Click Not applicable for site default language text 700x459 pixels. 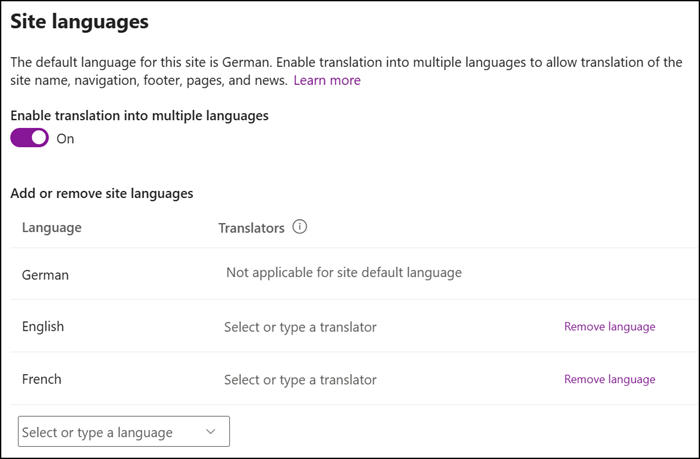[344, 273]
